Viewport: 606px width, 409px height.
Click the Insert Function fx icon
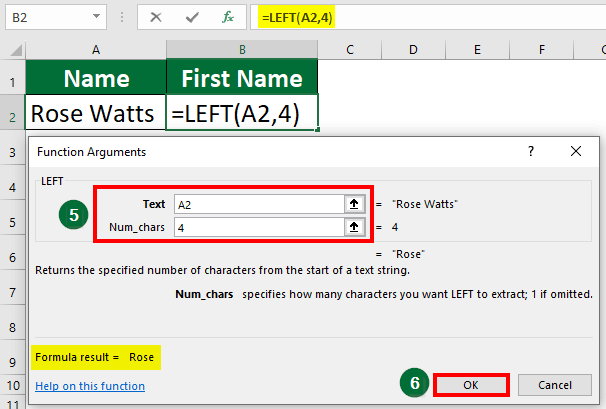pyautogui.click(x=228, y=17)
